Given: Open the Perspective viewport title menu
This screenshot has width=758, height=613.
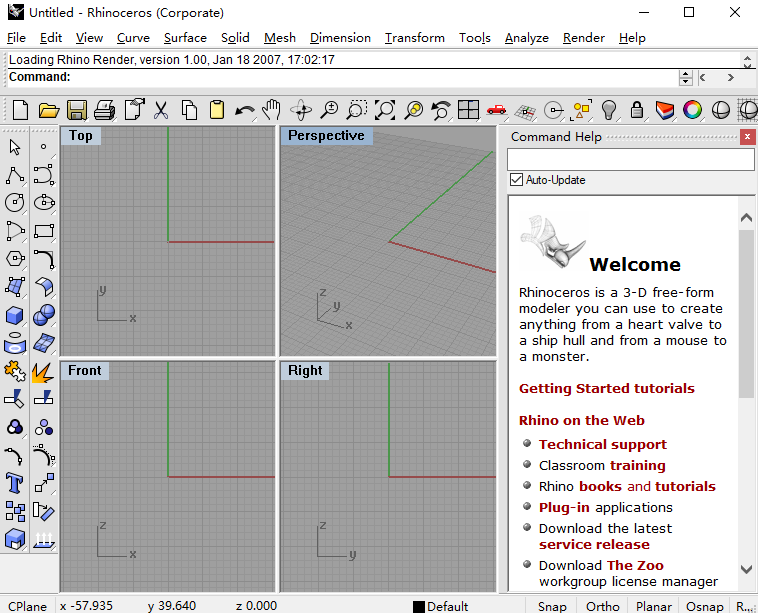Looking at the screenshot, I should tap(326, 136).
